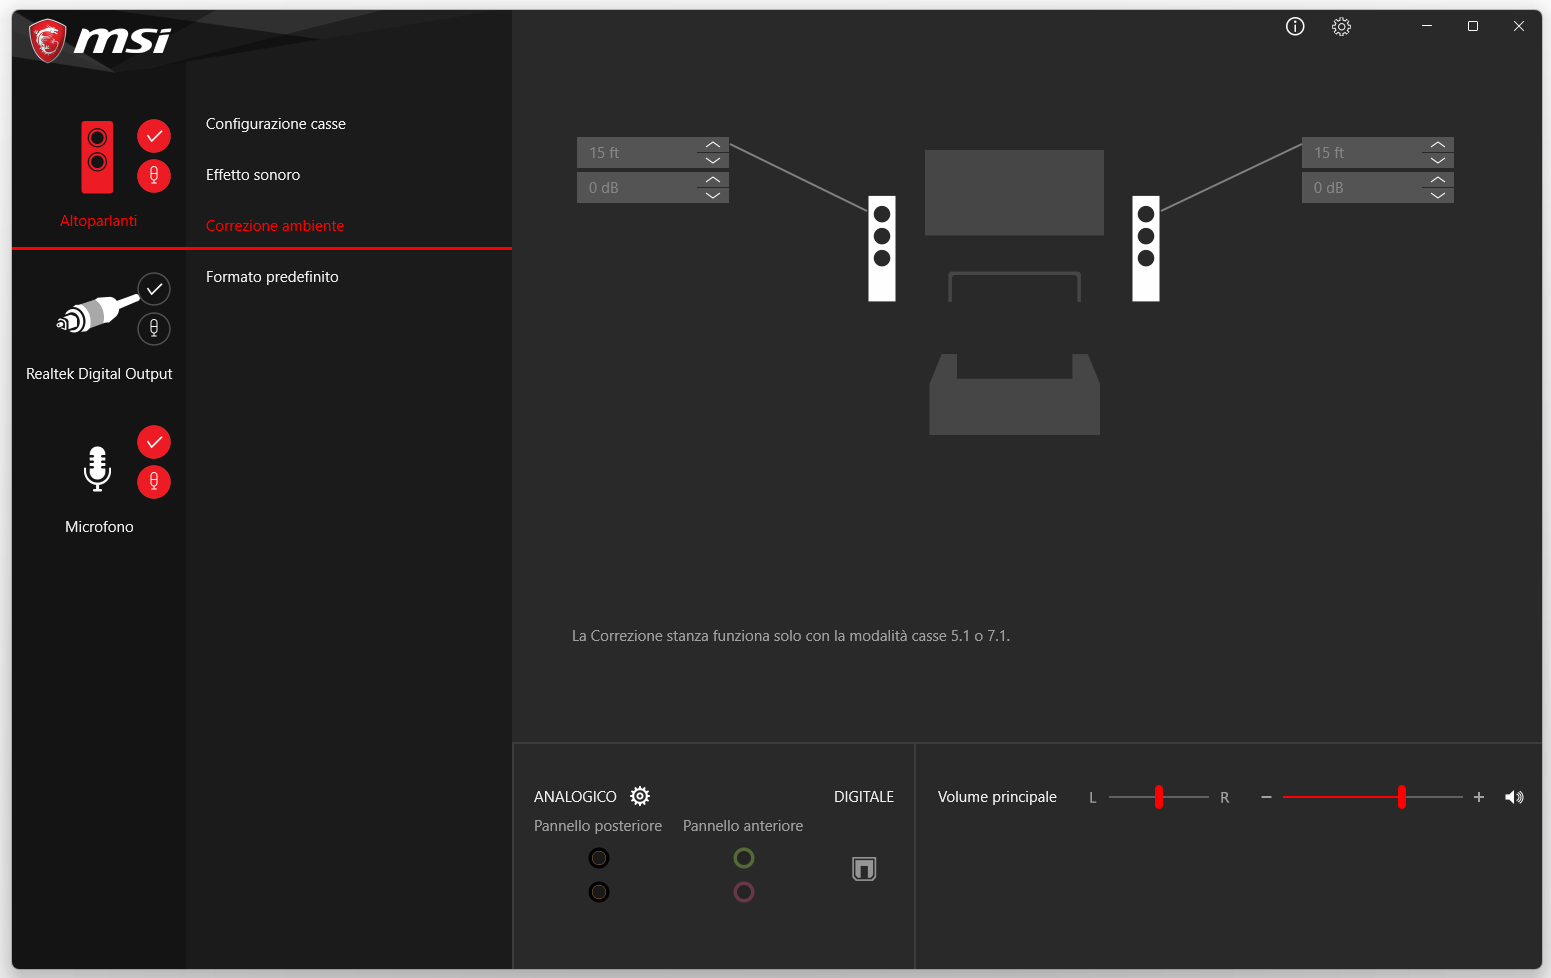
Task: Increase left speaker gain 0 dB
Action: pos(713,180)
